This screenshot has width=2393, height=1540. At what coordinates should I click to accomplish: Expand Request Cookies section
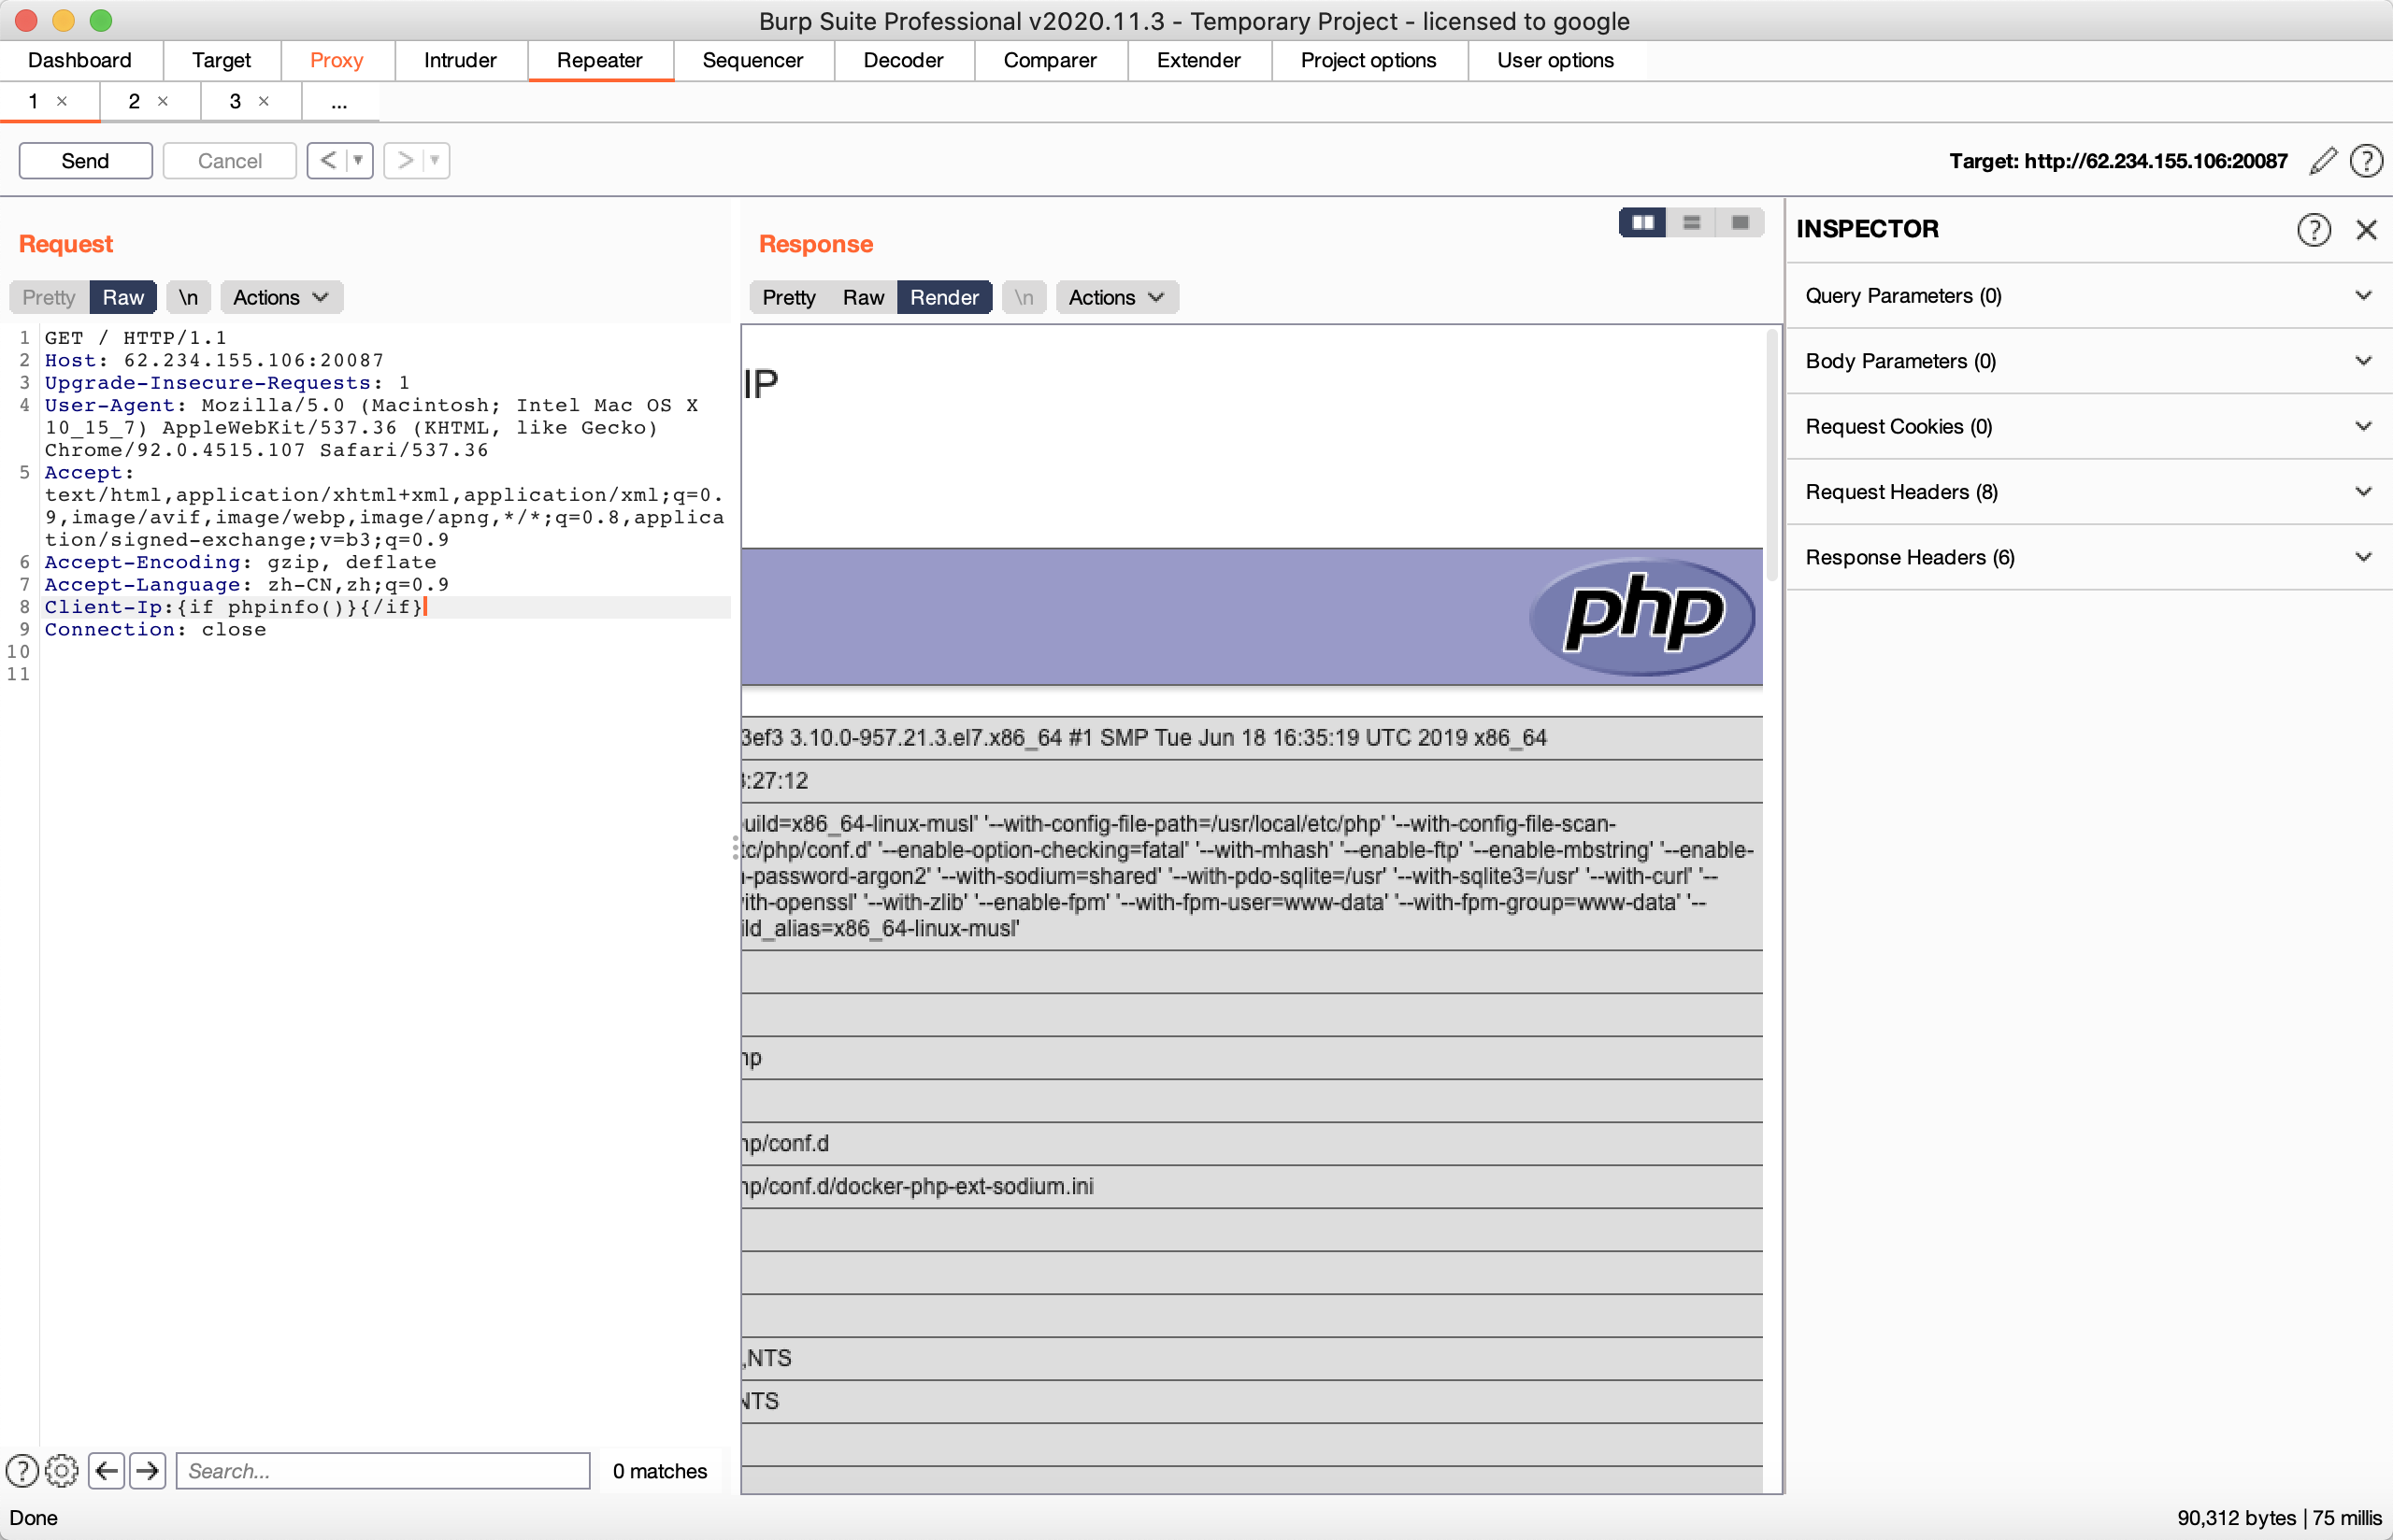tap(2089, 427)
